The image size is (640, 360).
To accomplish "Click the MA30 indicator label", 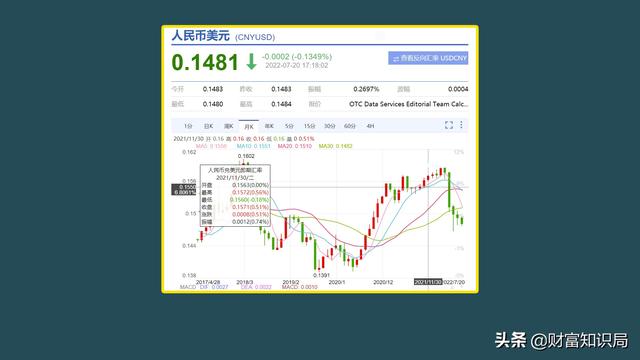I will (336, 146).
